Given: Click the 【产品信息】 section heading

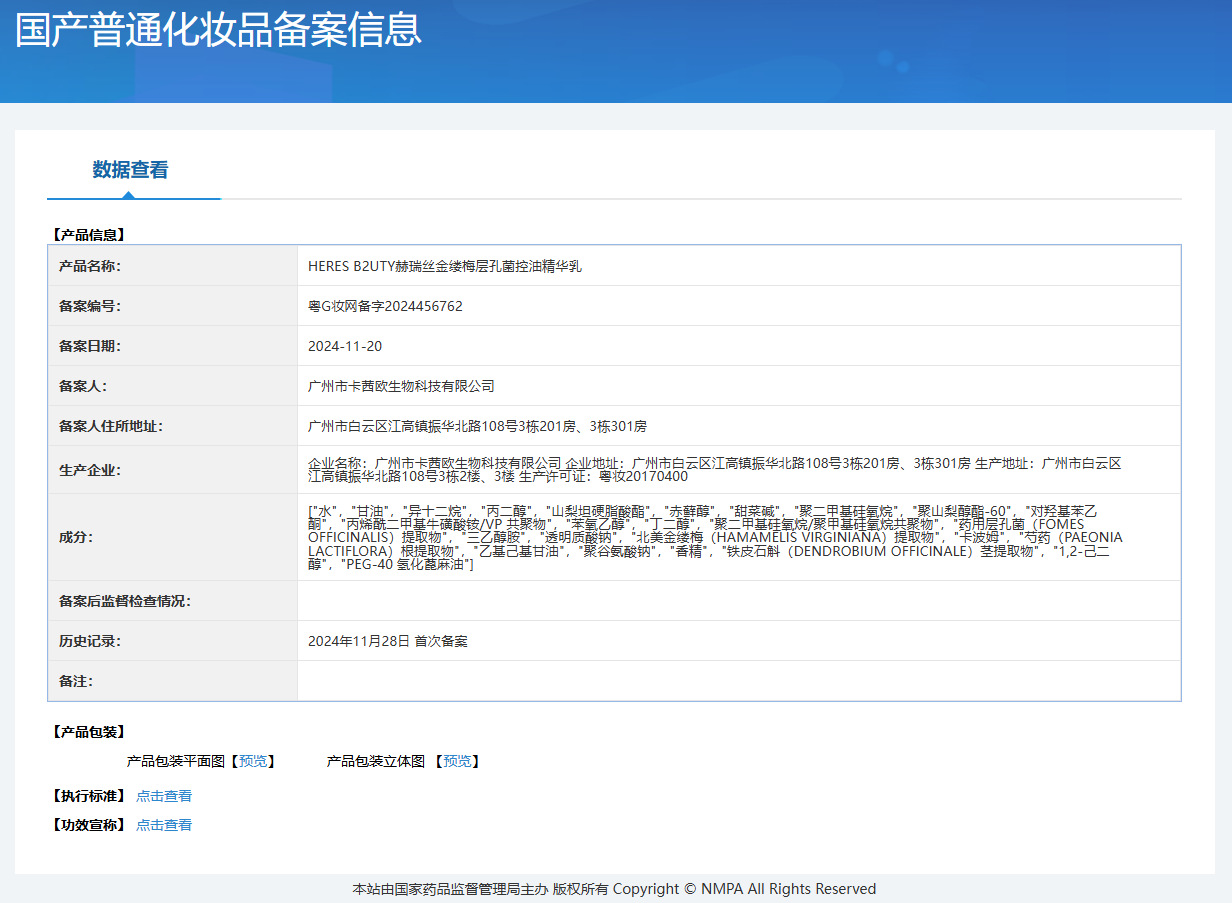Looking at the screenshot, I should click(x=88, y=235).
